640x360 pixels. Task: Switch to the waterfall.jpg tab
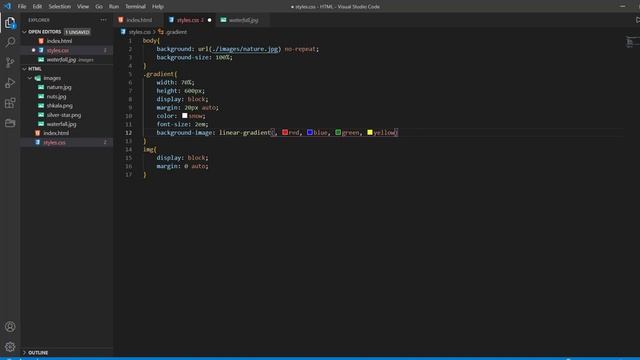click(x=243, y=20)
